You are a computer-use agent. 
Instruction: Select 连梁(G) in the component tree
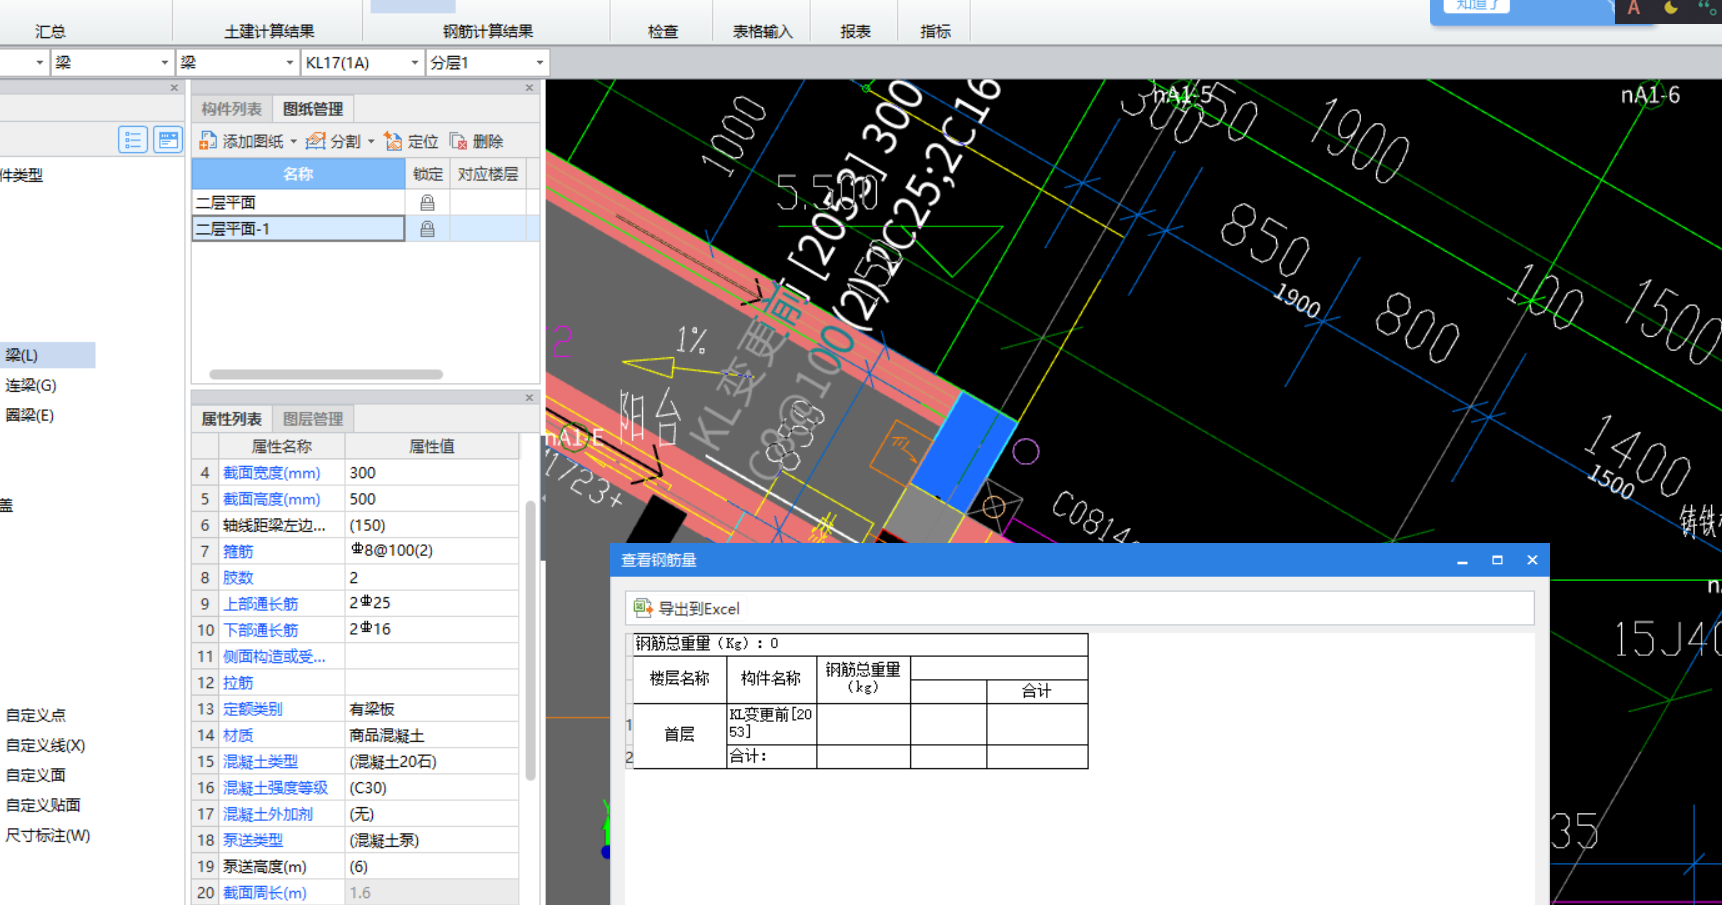[31, 385]
